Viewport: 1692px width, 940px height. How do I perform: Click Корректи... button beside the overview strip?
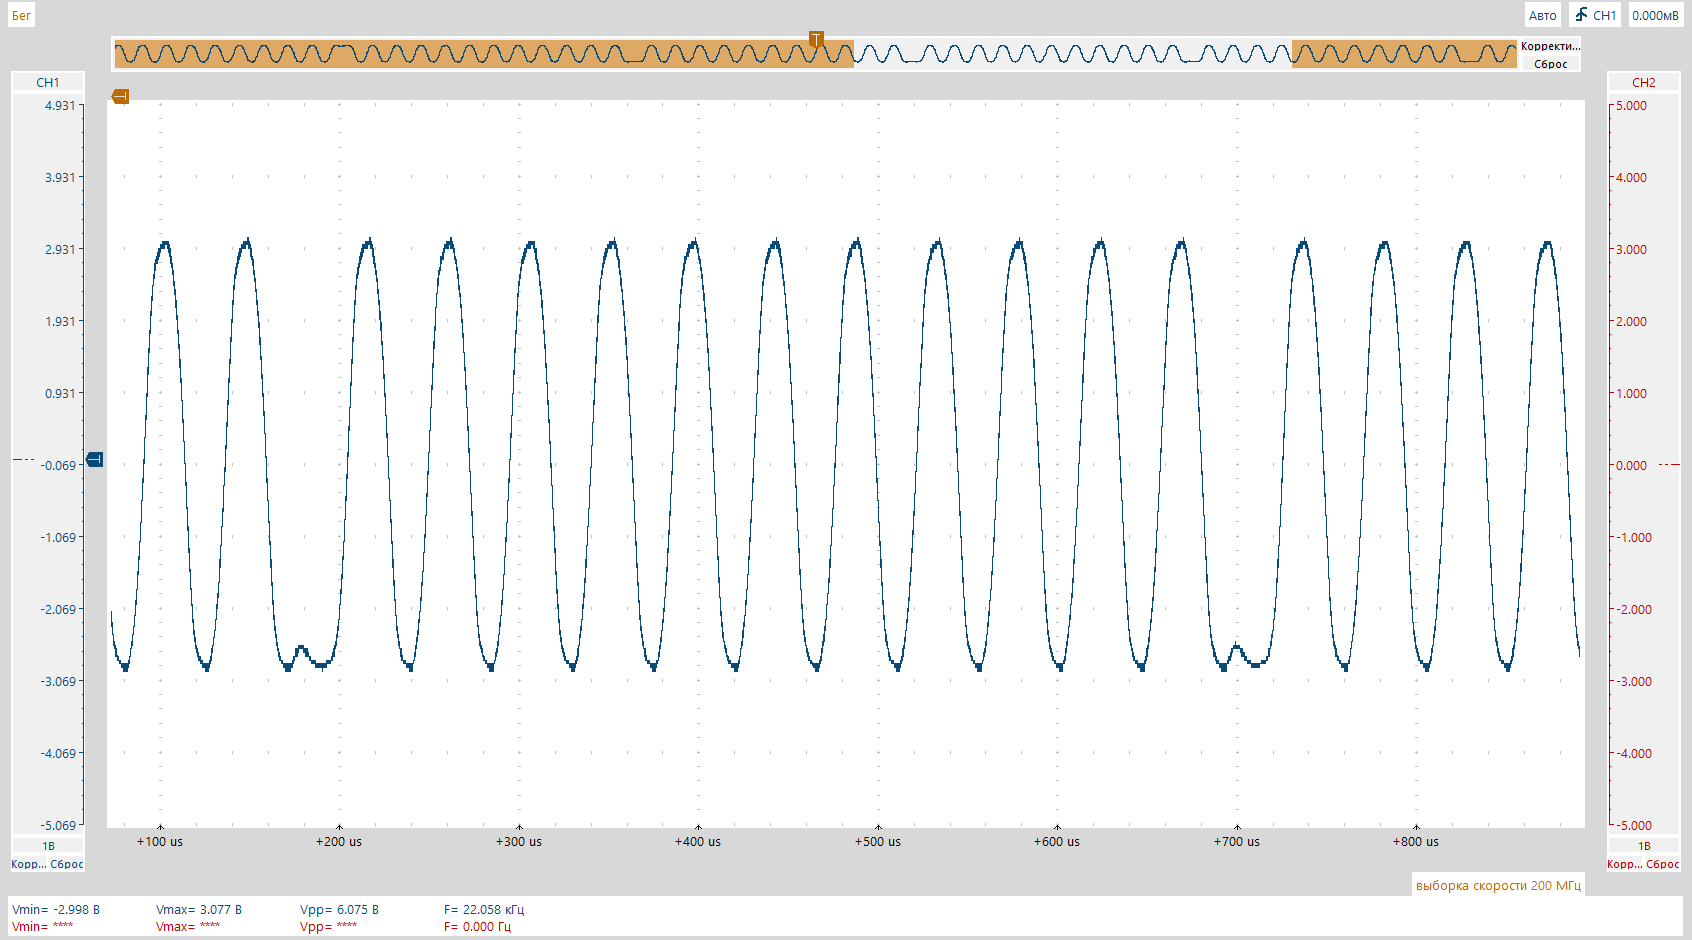(x=1550, y=46)
